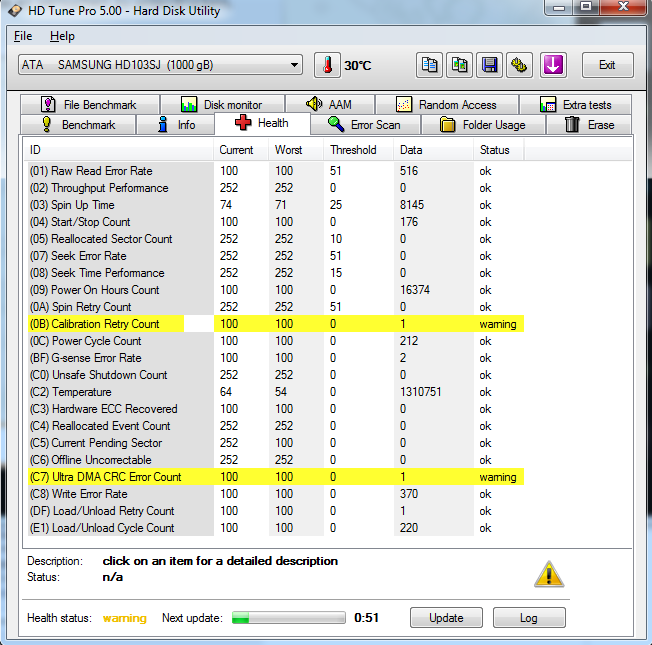Open options via the gears icon

click(519, 65)
